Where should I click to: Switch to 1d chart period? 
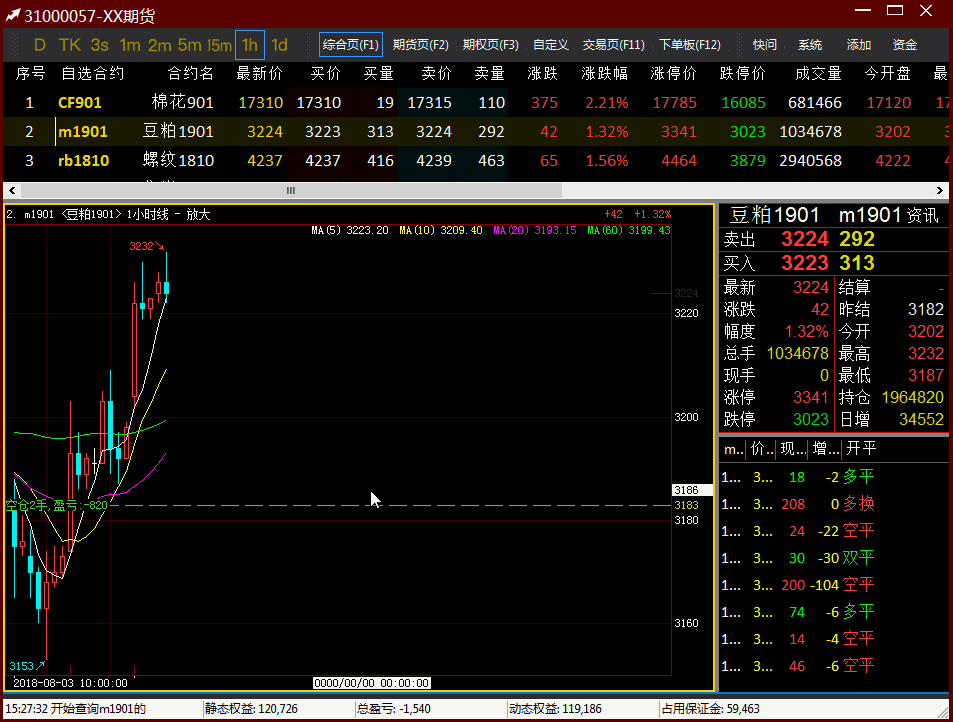280,45
